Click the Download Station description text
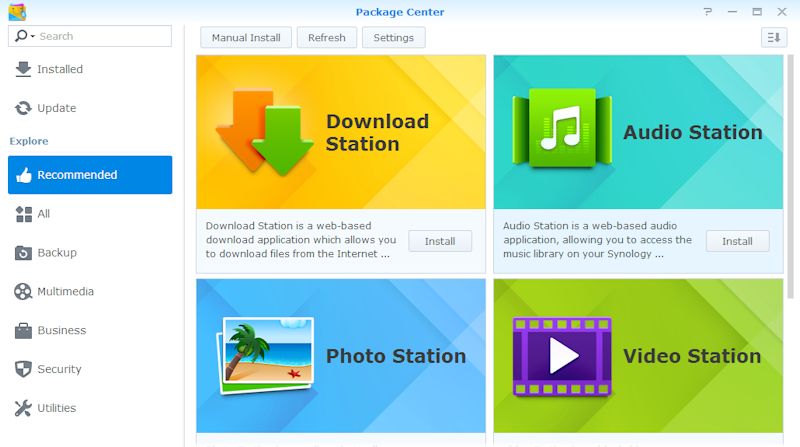This screenshot has height=447, width=800. tap(301, 240)
